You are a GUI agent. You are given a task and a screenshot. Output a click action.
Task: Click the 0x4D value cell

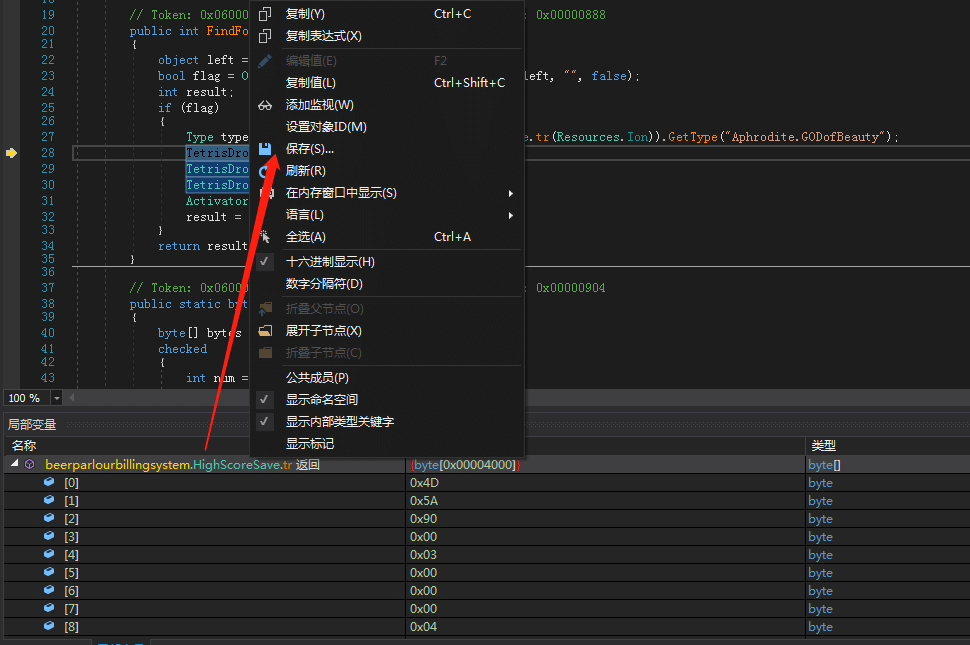coord(605,482)
